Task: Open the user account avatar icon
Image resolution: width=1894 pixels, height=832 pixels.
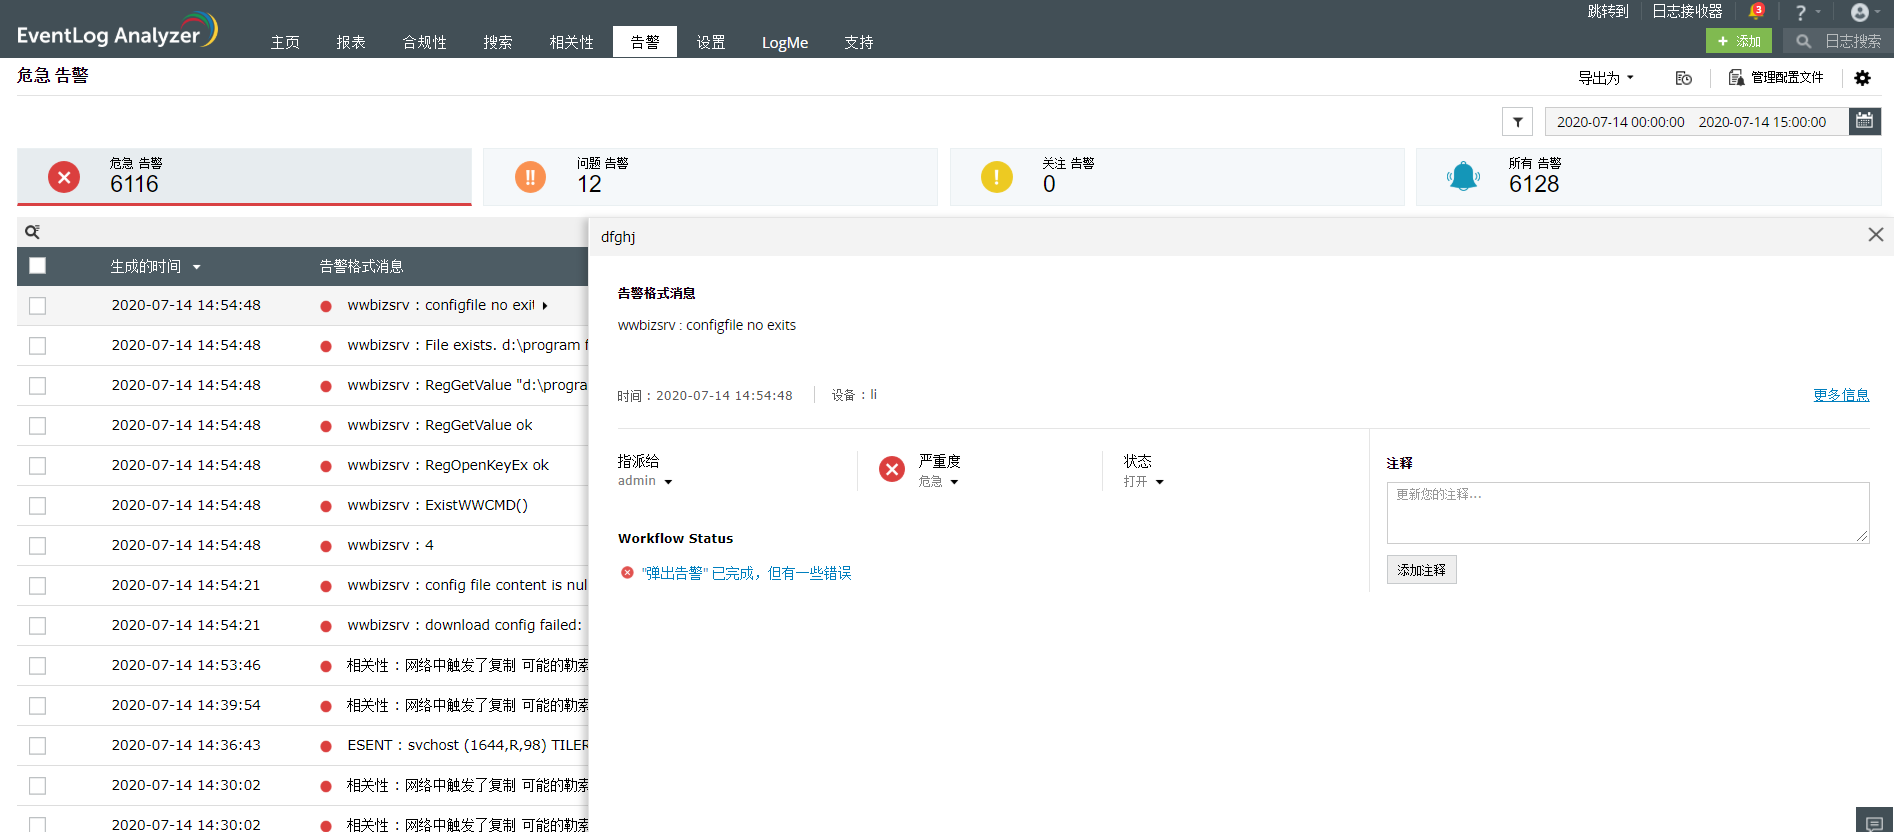Action: coord(1859,12)
